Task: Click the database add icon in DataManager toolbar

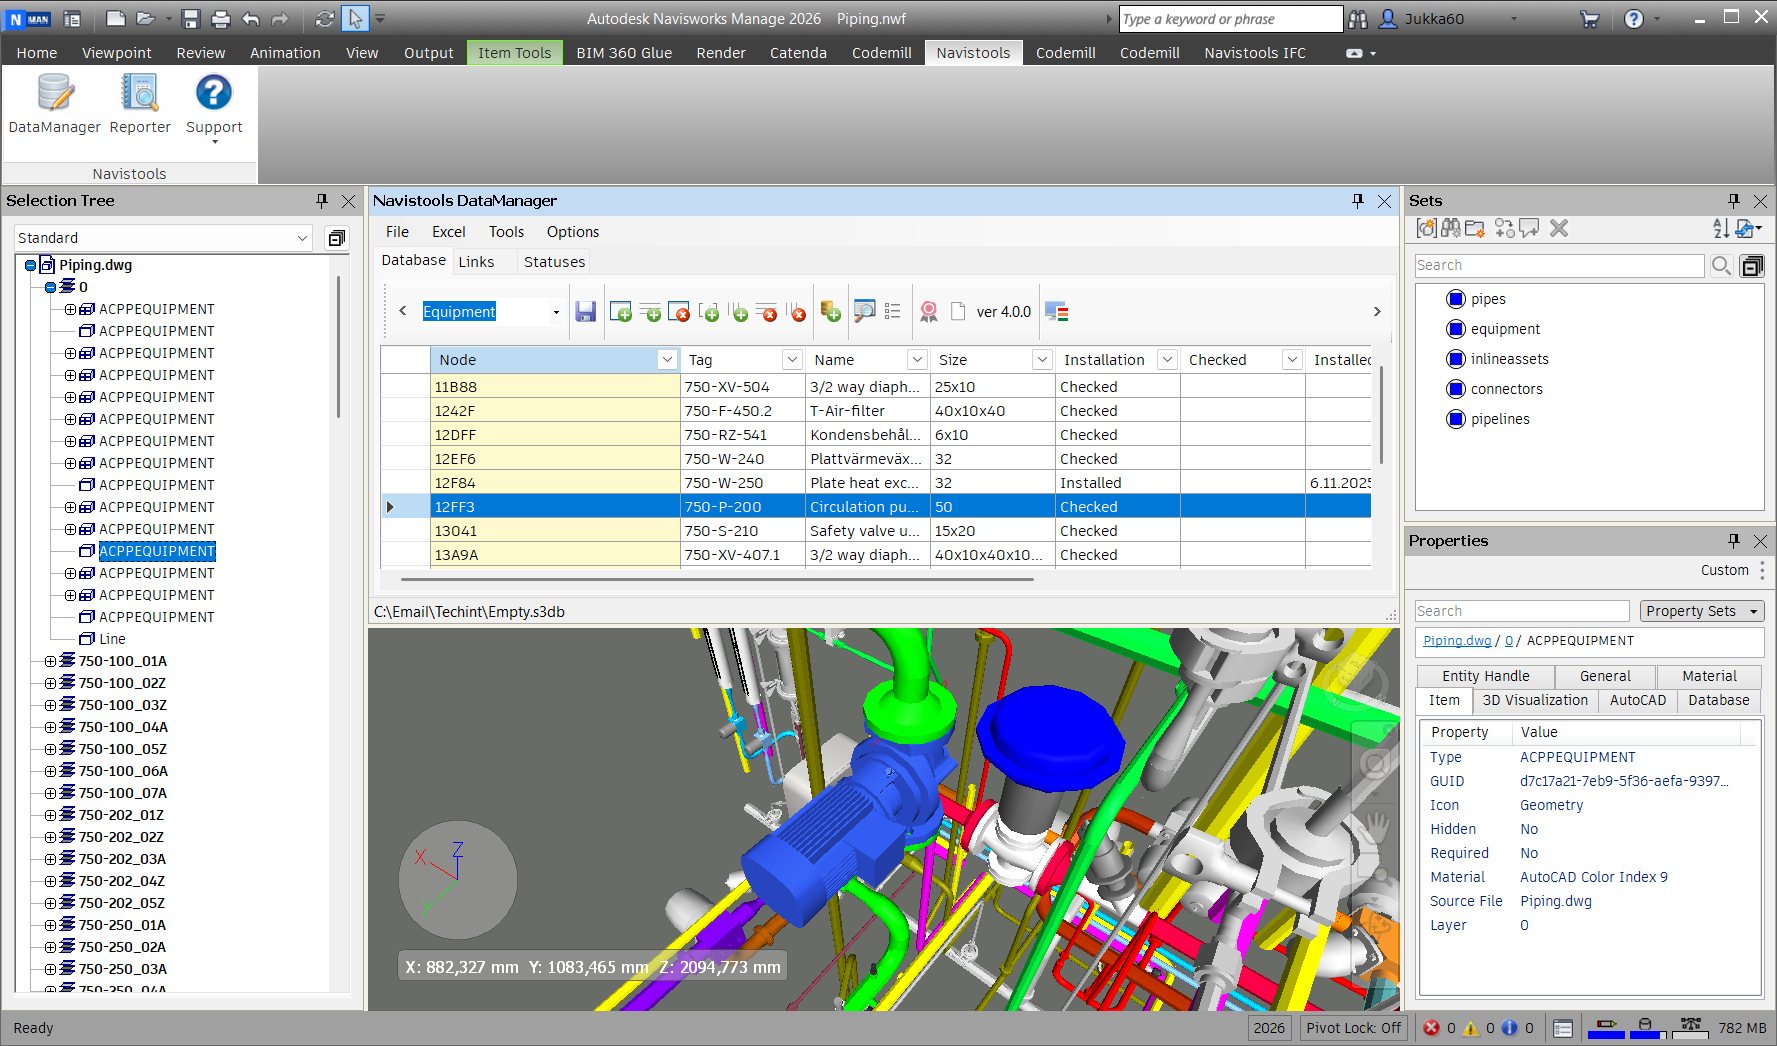Action: tap(830, 312)
